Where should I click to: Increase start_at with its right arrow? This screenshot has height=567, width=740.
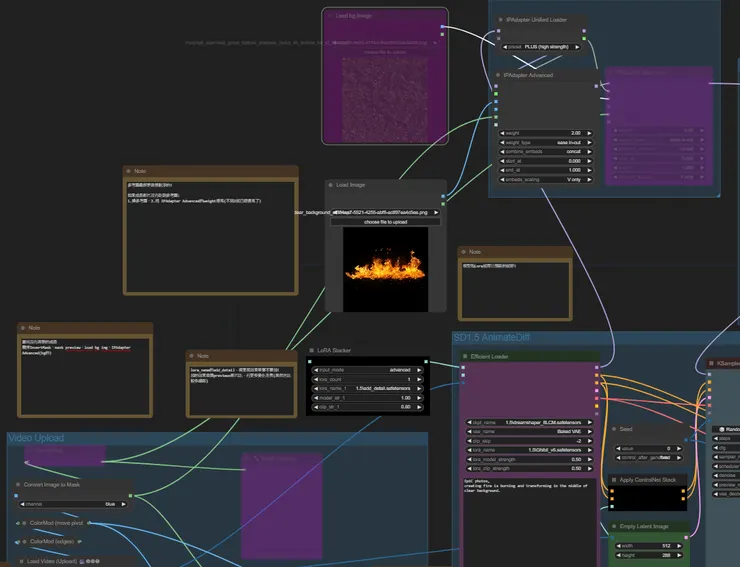tap(589, 161)
